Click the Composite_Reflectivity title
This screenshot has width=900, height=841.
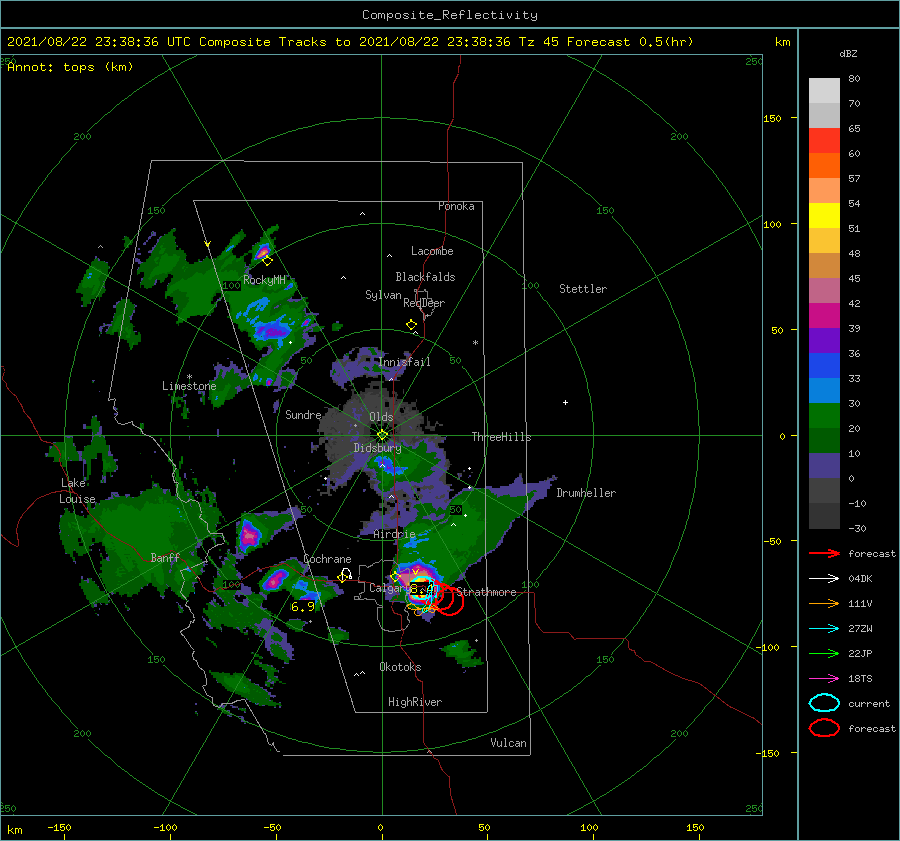point(449,15)
